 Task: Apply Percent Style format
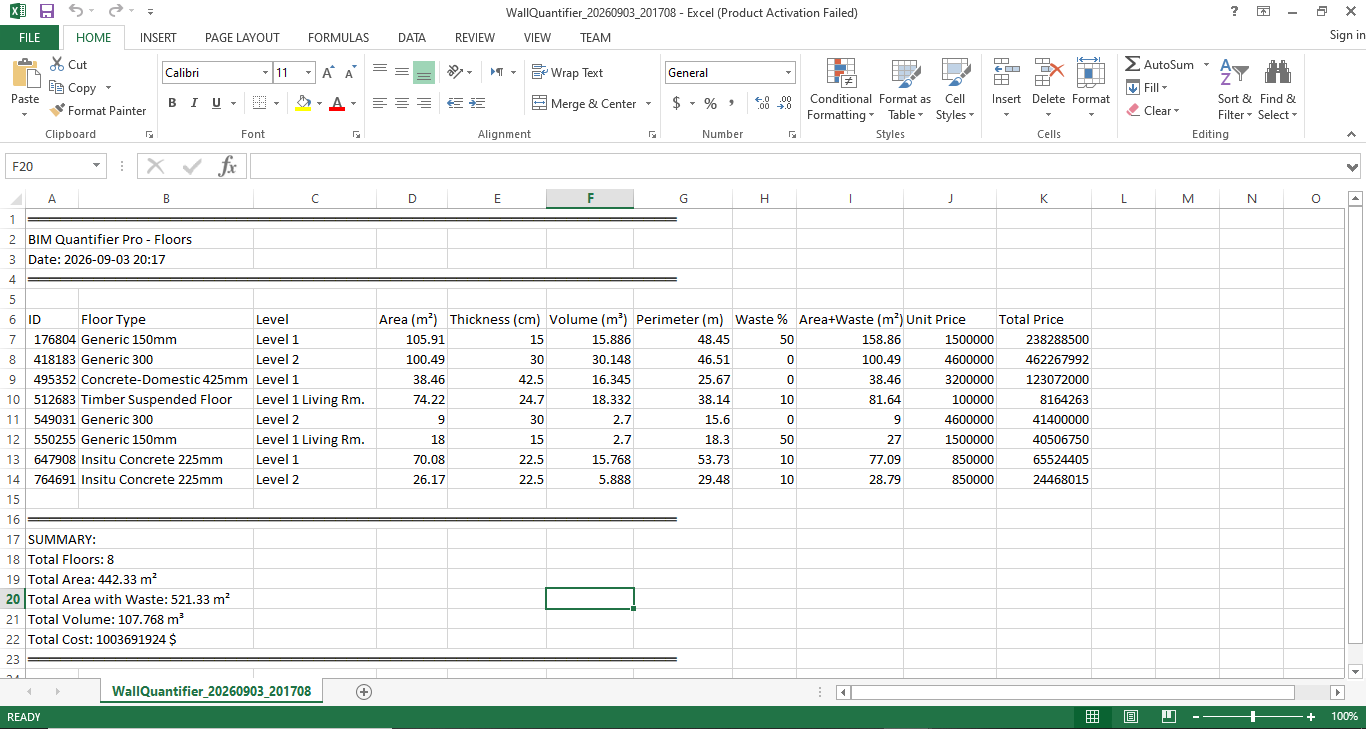click(710, 103)
